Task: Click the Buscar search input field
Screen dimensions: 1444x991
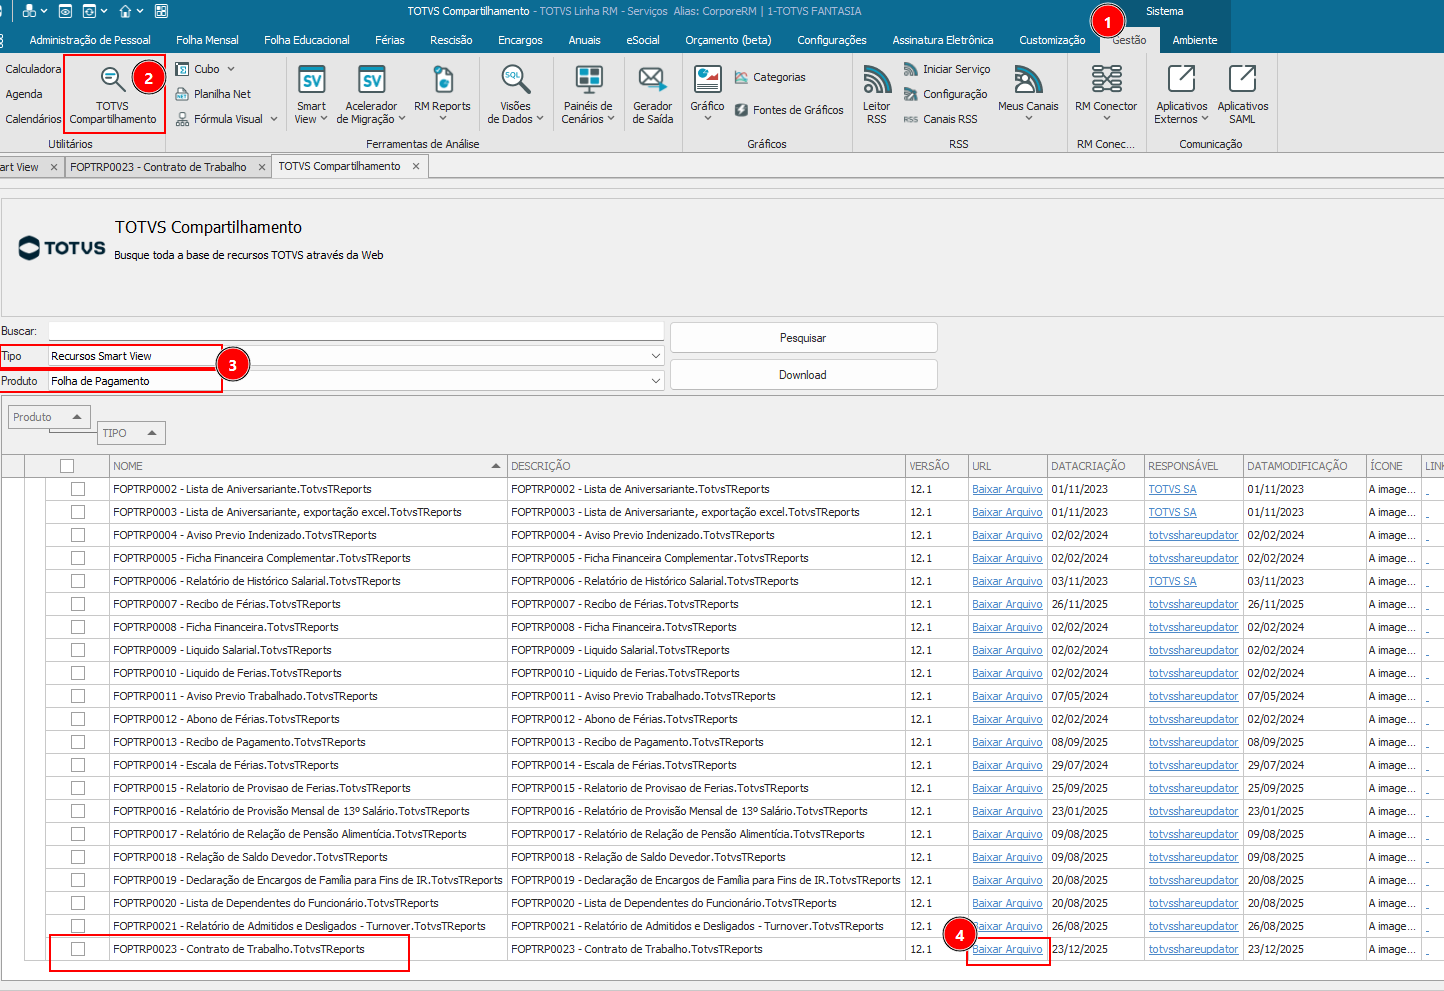Action: (356, 331)
